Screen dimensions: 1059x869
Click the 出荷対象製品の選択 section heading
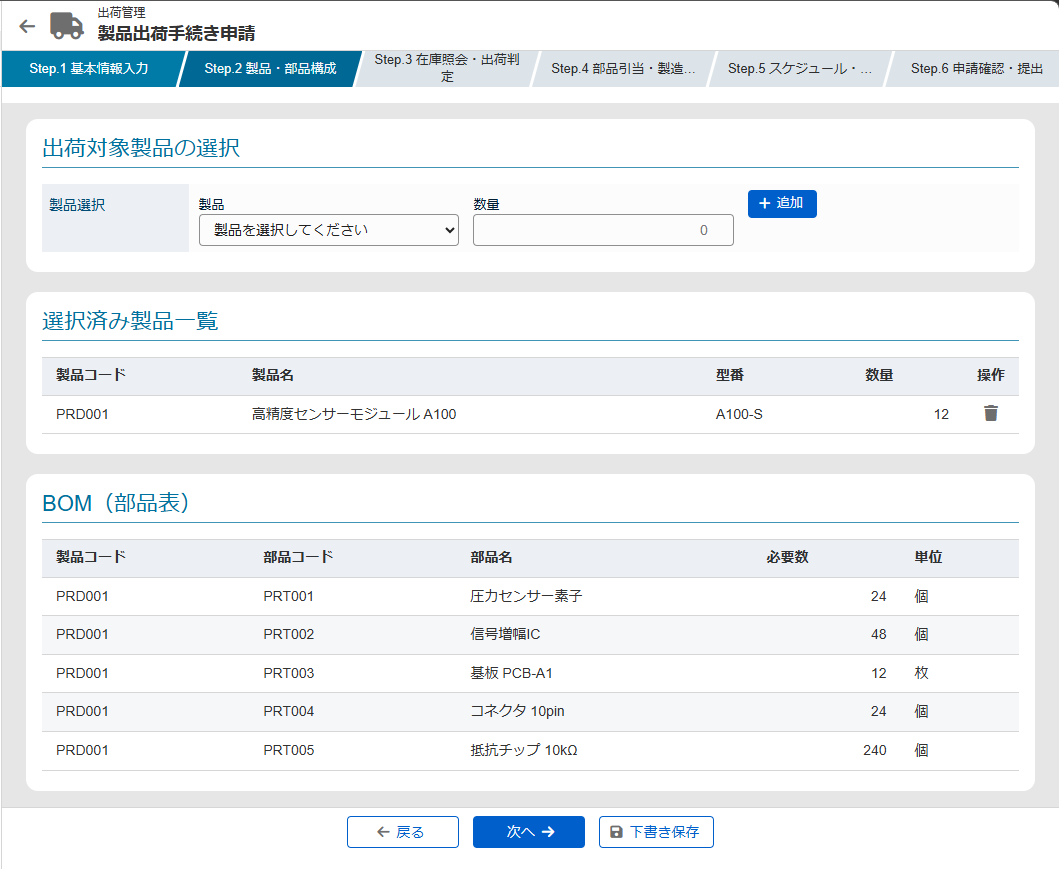[141, 148]
